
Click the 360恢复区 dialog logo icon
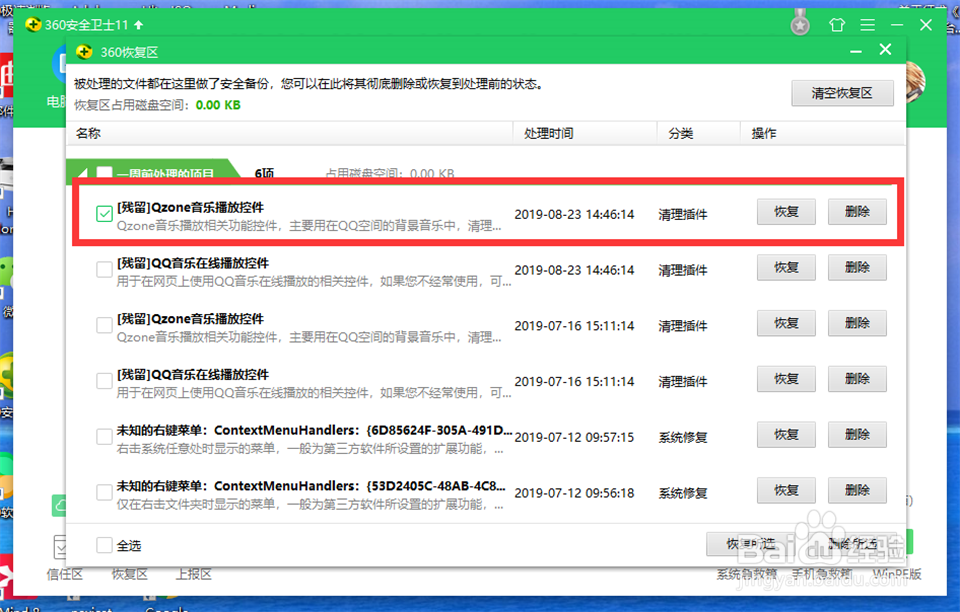84,52
